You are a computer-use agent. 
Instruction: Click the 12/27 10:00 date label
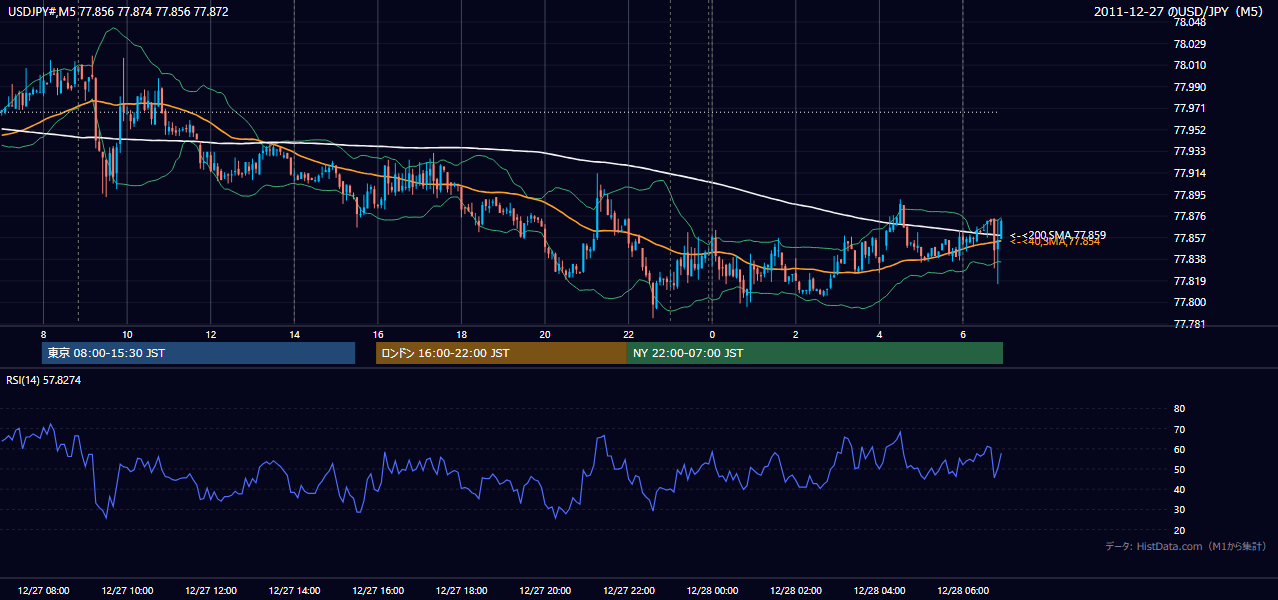coord(127,591)
